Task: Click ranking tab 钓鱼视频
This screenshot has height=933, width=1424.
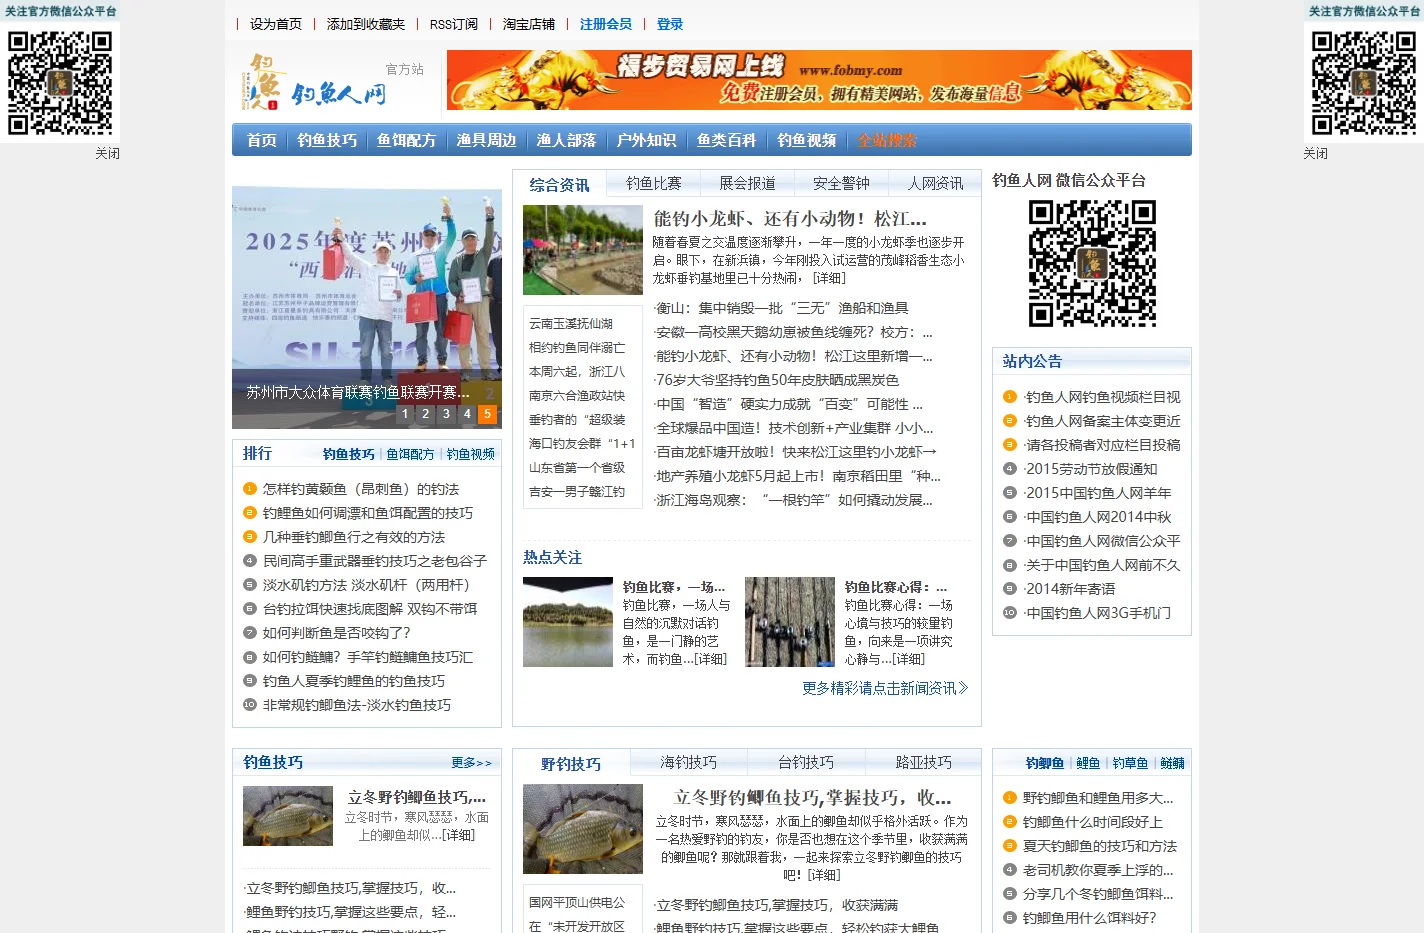Action: click(x=471, y=454)
